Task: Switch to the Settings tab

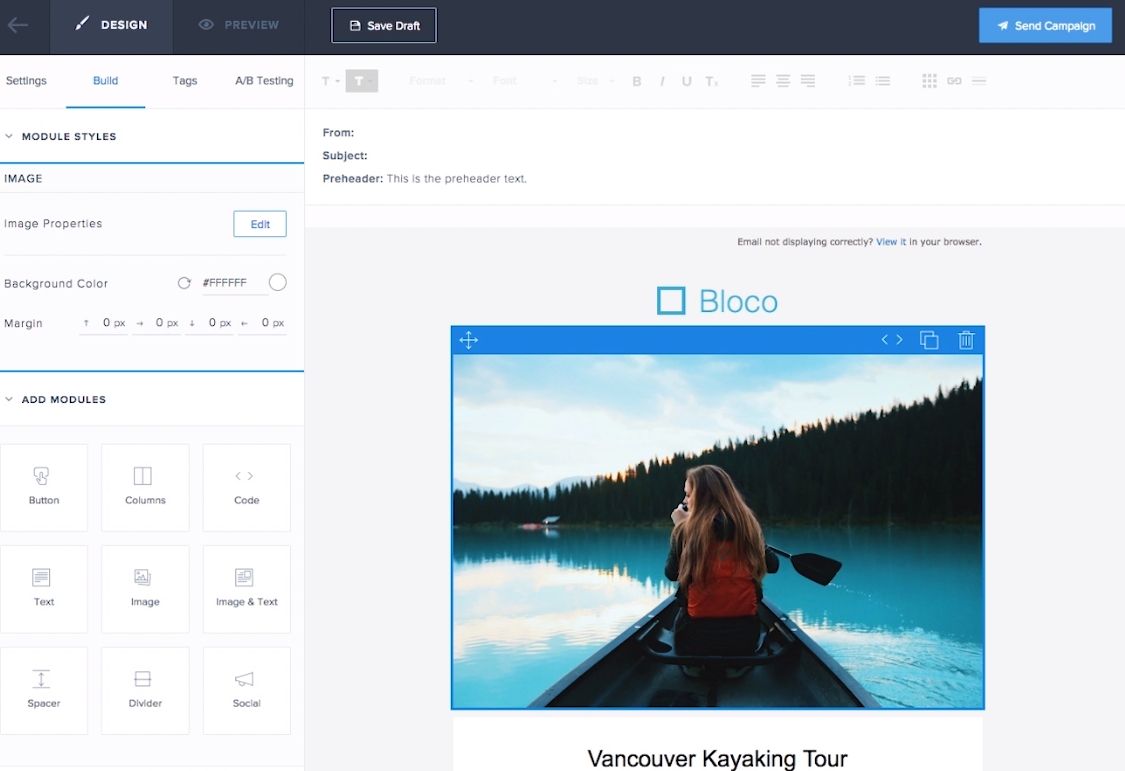Action: coord(26,81)
